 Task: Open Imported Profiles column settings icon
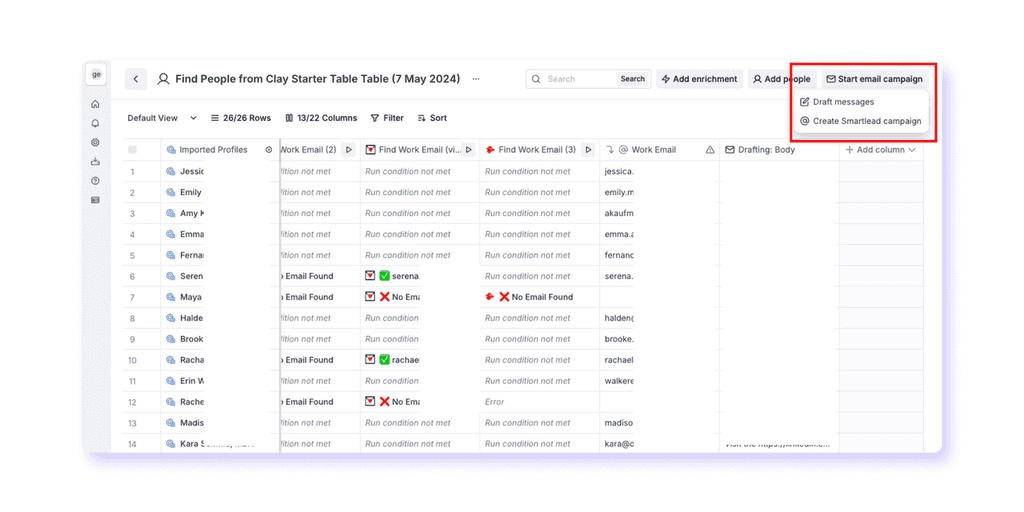pyautogui.click(x=269, y=150)
